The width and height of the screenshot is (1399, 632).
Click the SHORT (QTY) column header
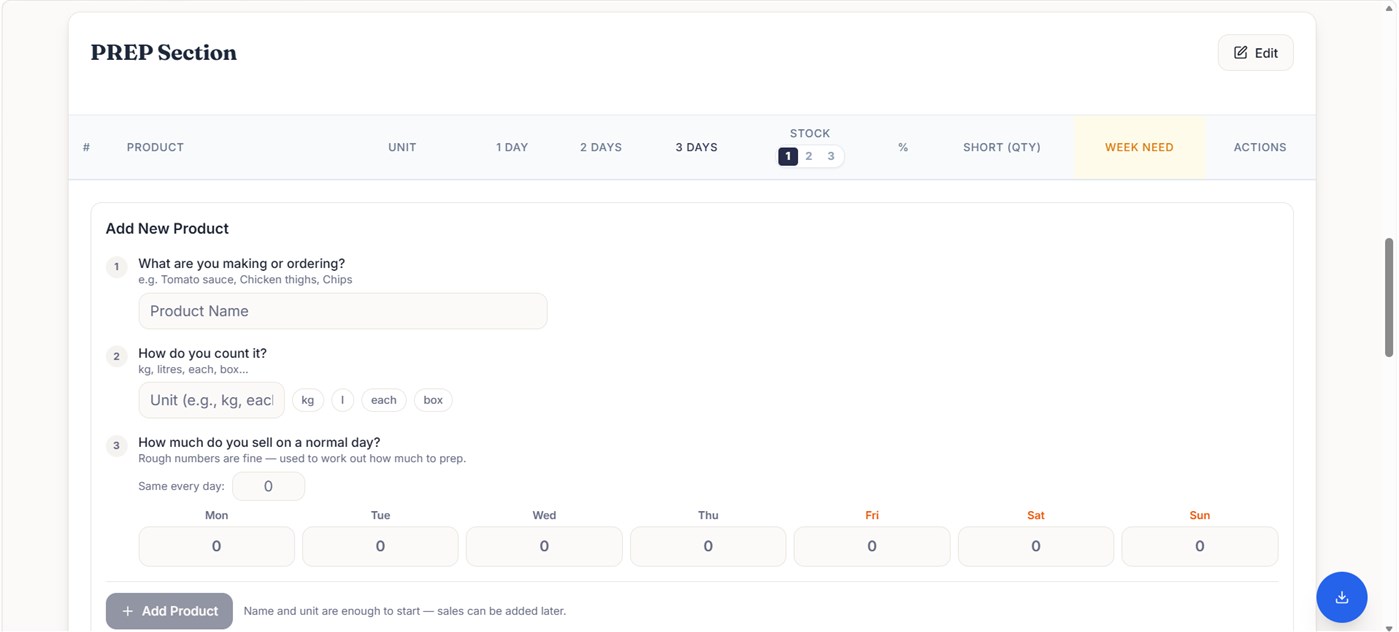tap(1002, 147)
